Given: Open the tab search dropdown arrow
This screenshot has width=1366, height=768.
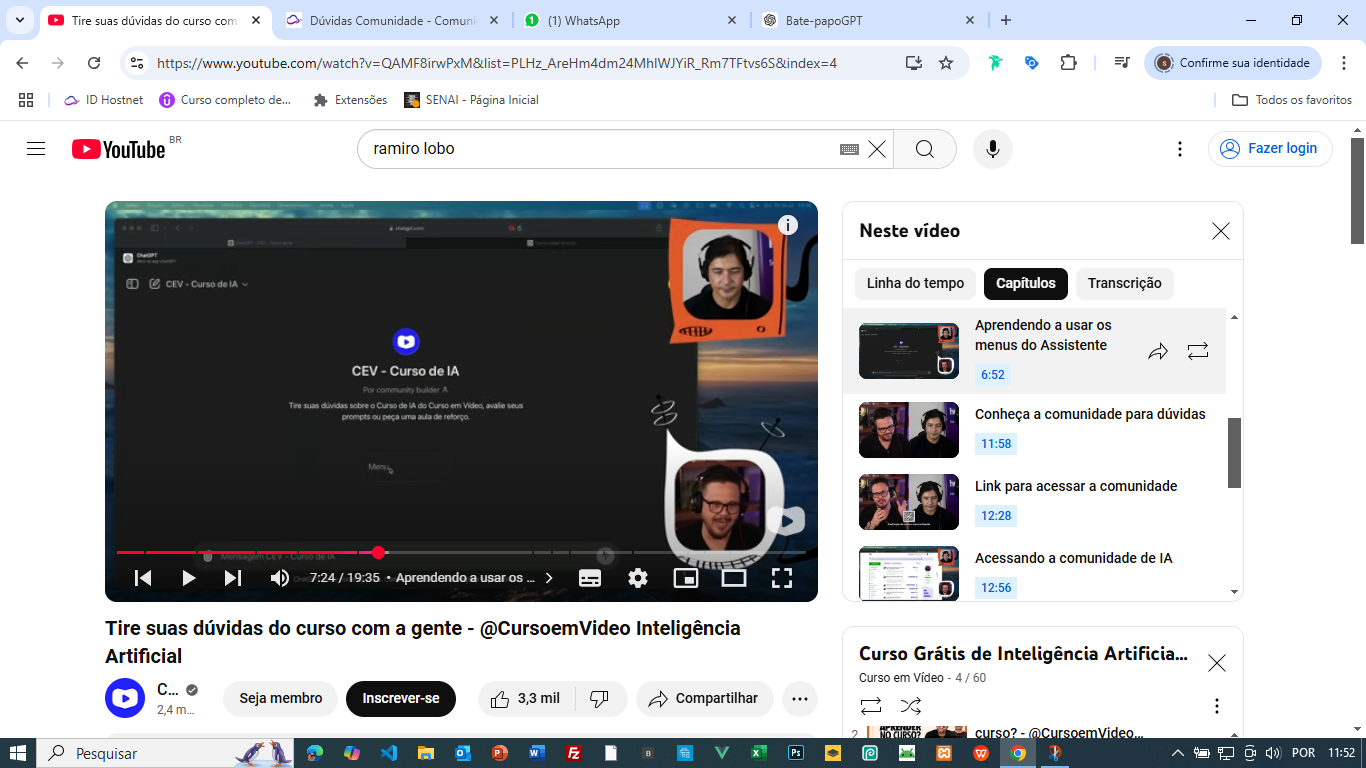Looking at the screenshot, I should coord(19,20).
